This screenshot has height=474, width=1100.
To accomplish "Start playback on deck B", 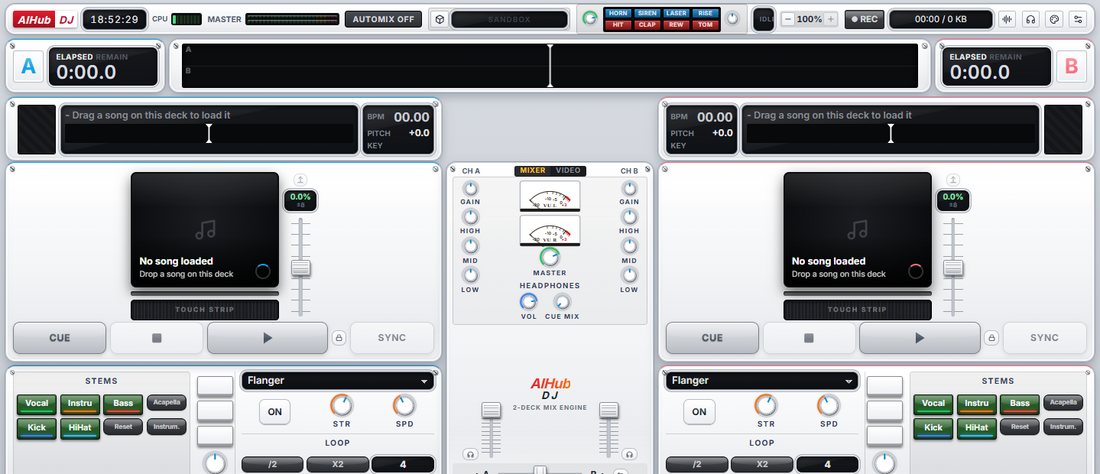I will [920, 338].
